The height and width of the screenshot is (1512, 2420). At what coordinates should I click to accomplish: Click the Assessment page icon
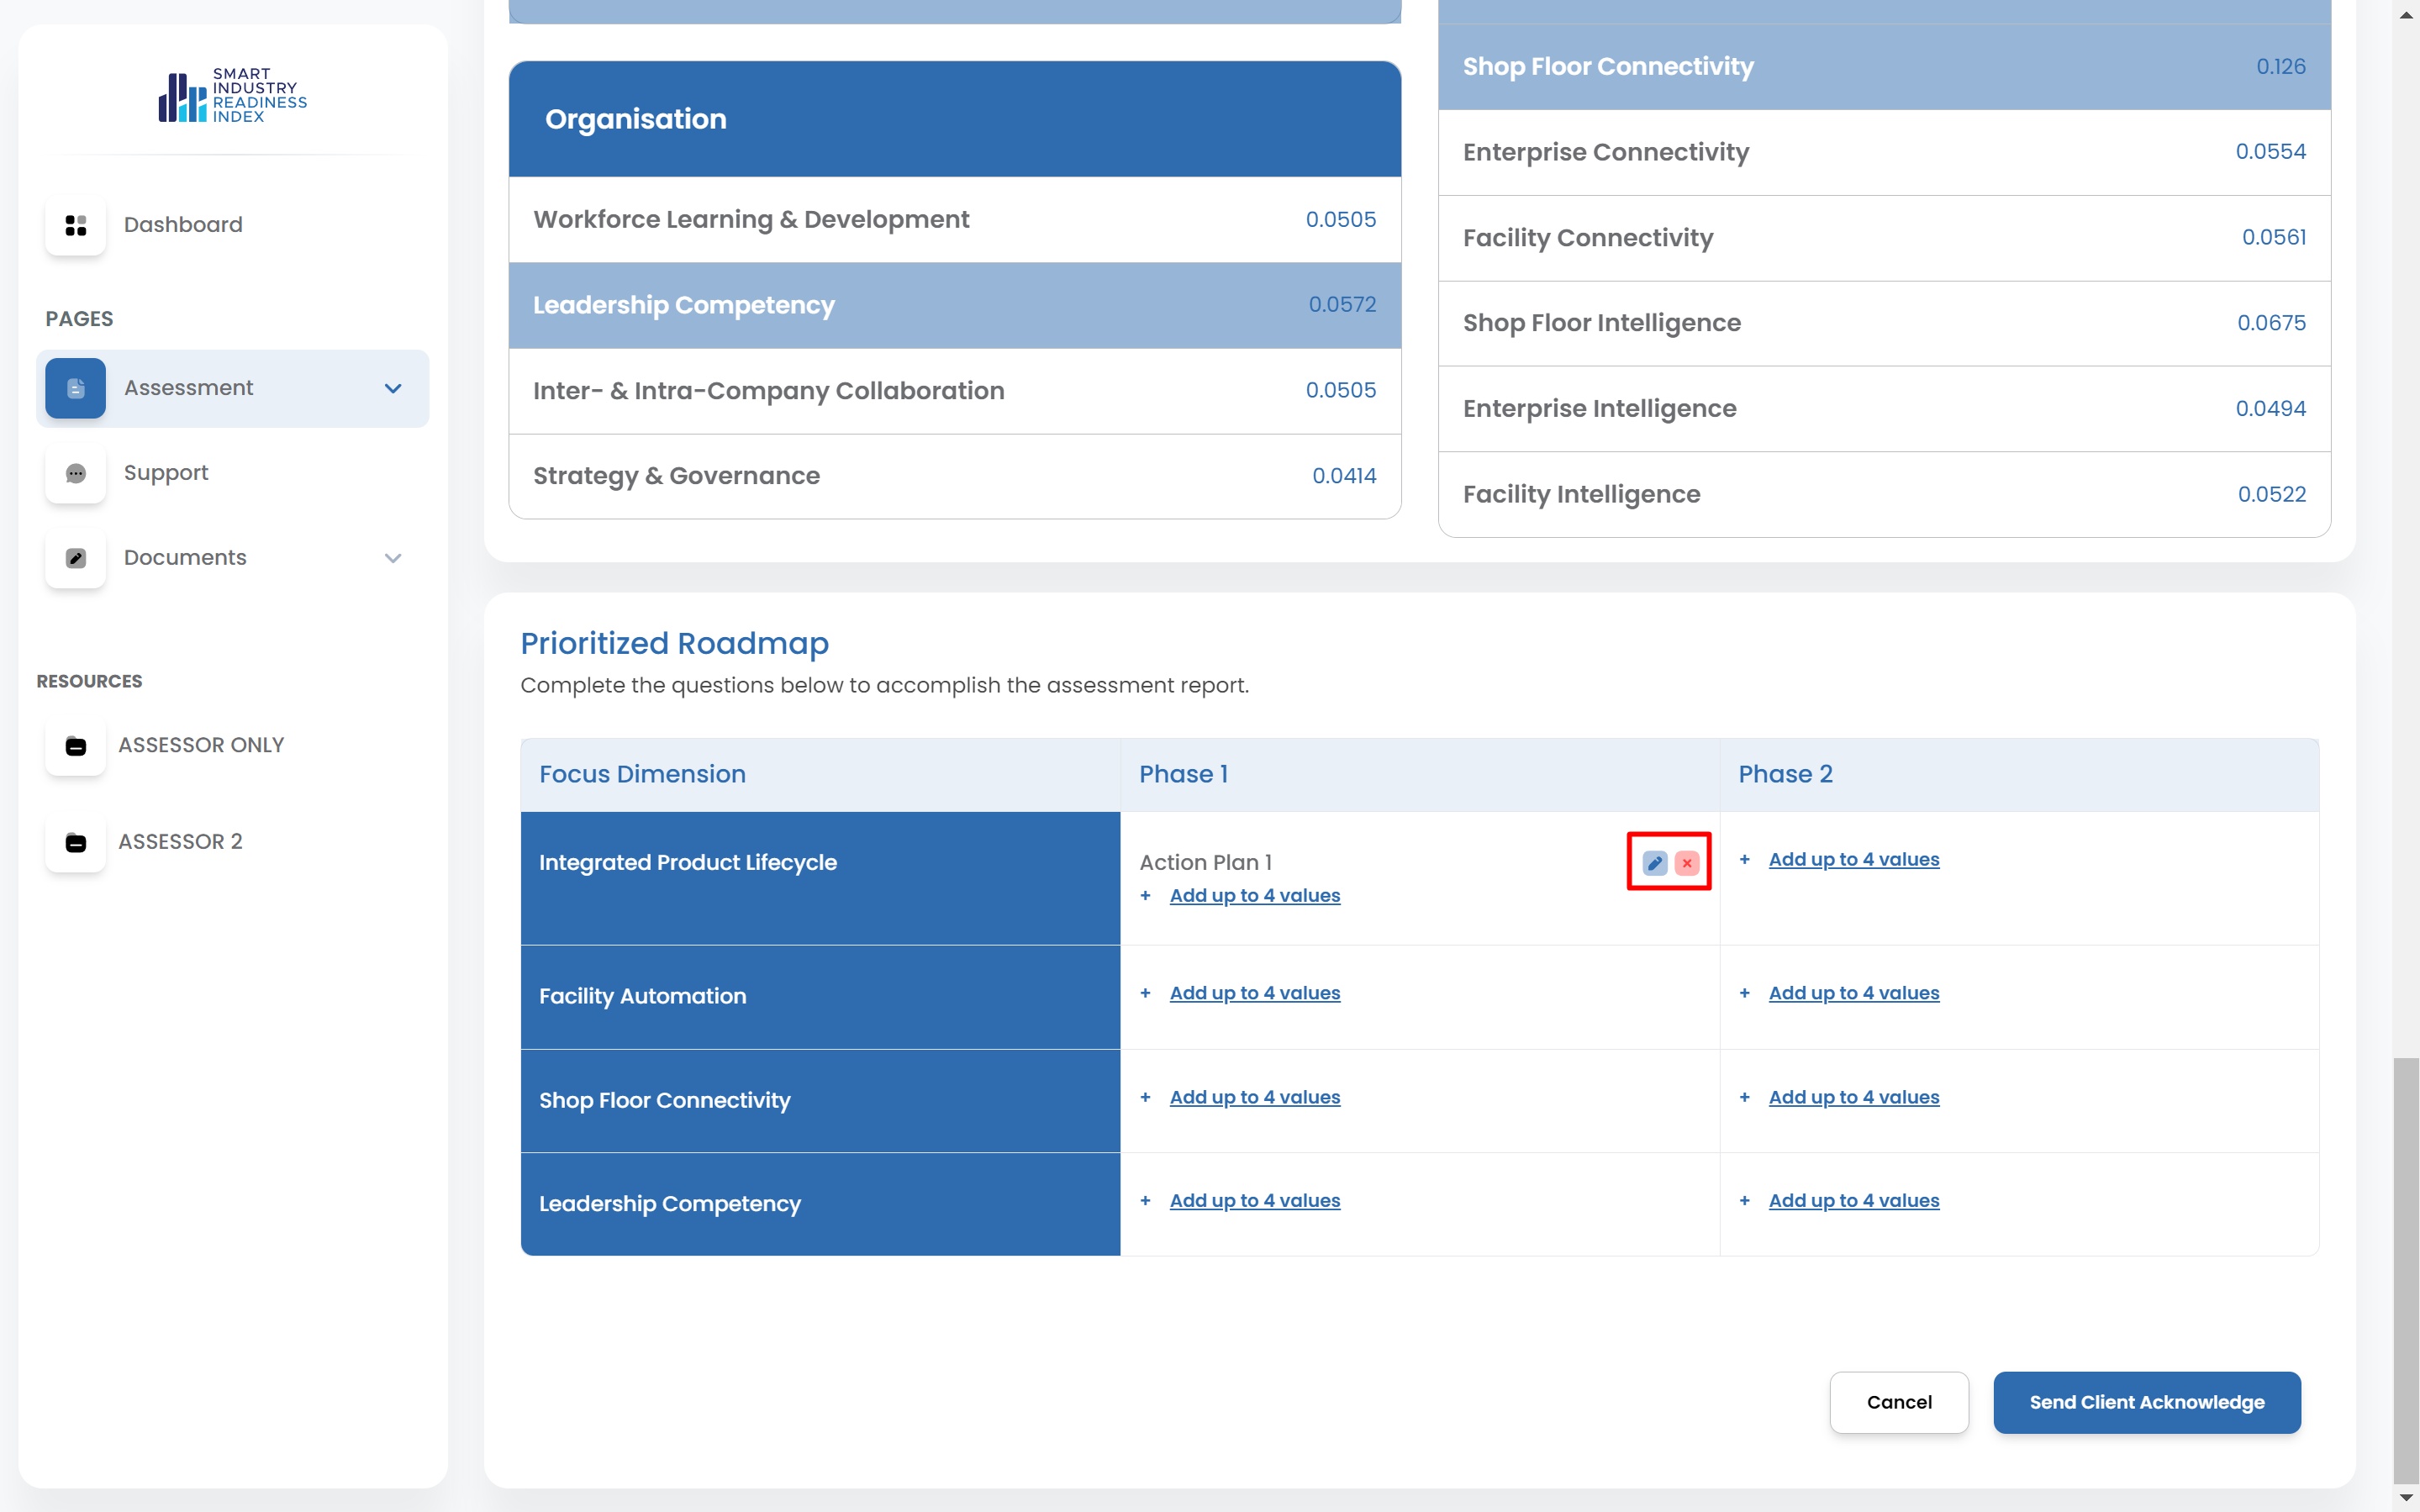tap(76, 388)
